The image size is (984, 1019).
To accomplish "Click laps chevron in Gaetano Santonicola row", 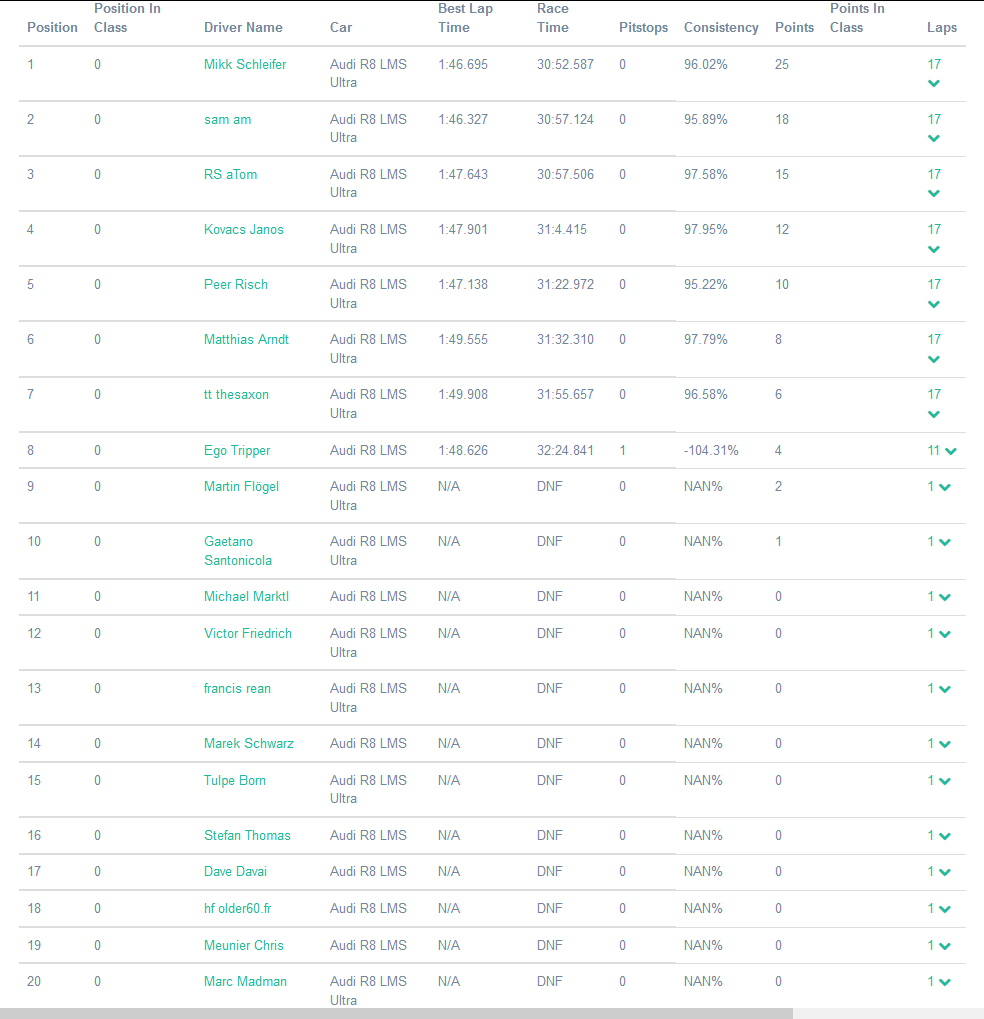I will point(945,542).
